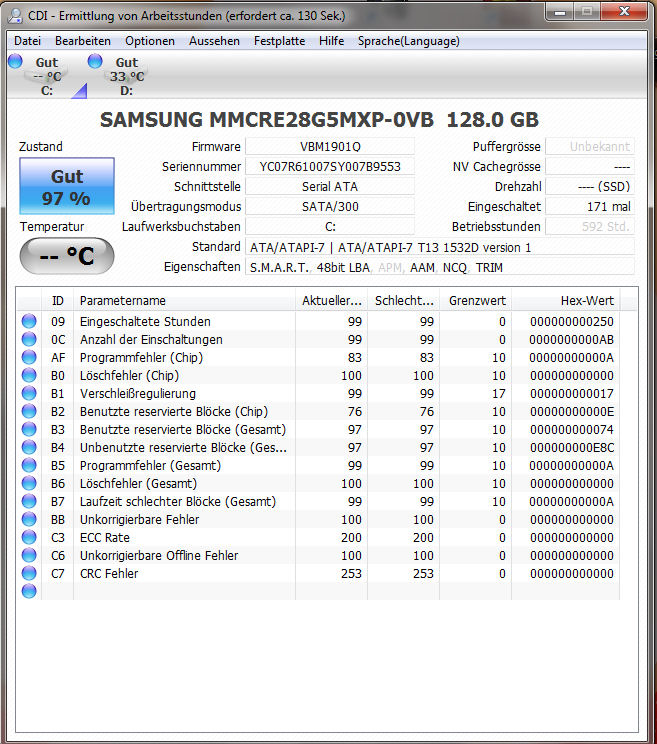The width and height of the screenshot is (657, 744).
Task: Click hex value 000000000E8C
Action: (572, 447)
